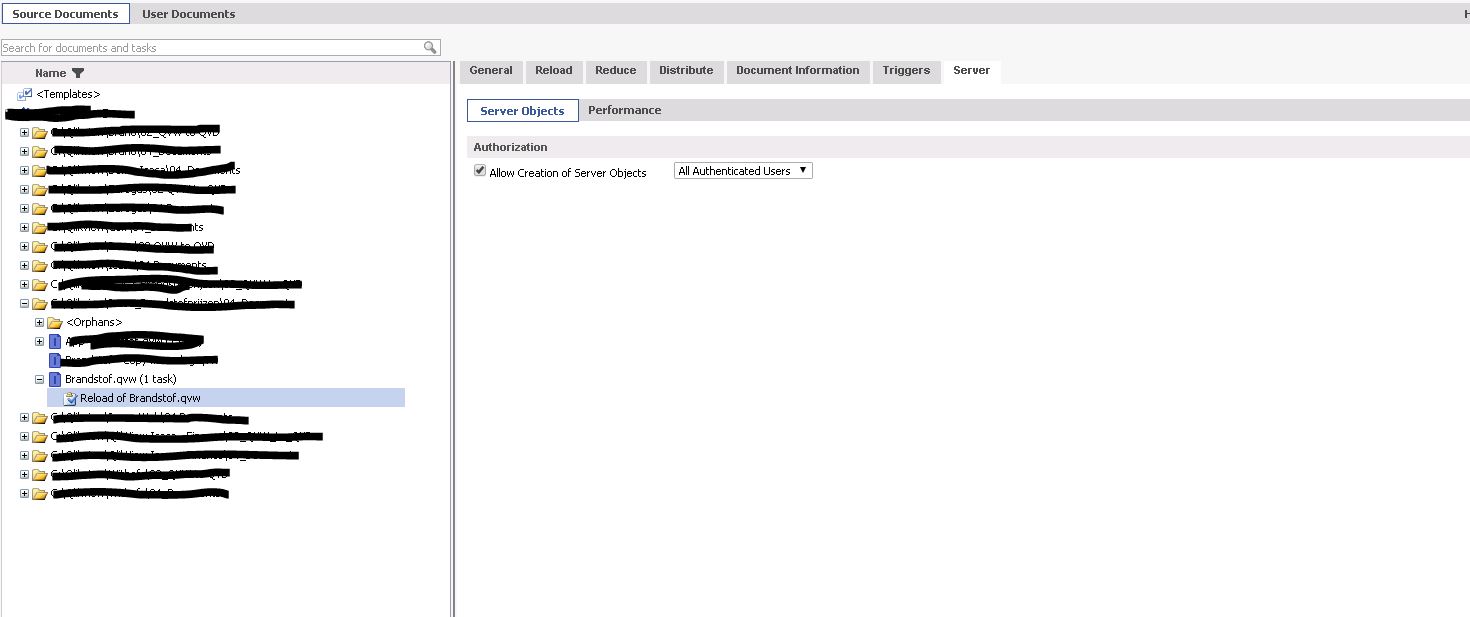
Task: Click the search magnifier icon
Action: pyautogui.click(x=430, y=47)
